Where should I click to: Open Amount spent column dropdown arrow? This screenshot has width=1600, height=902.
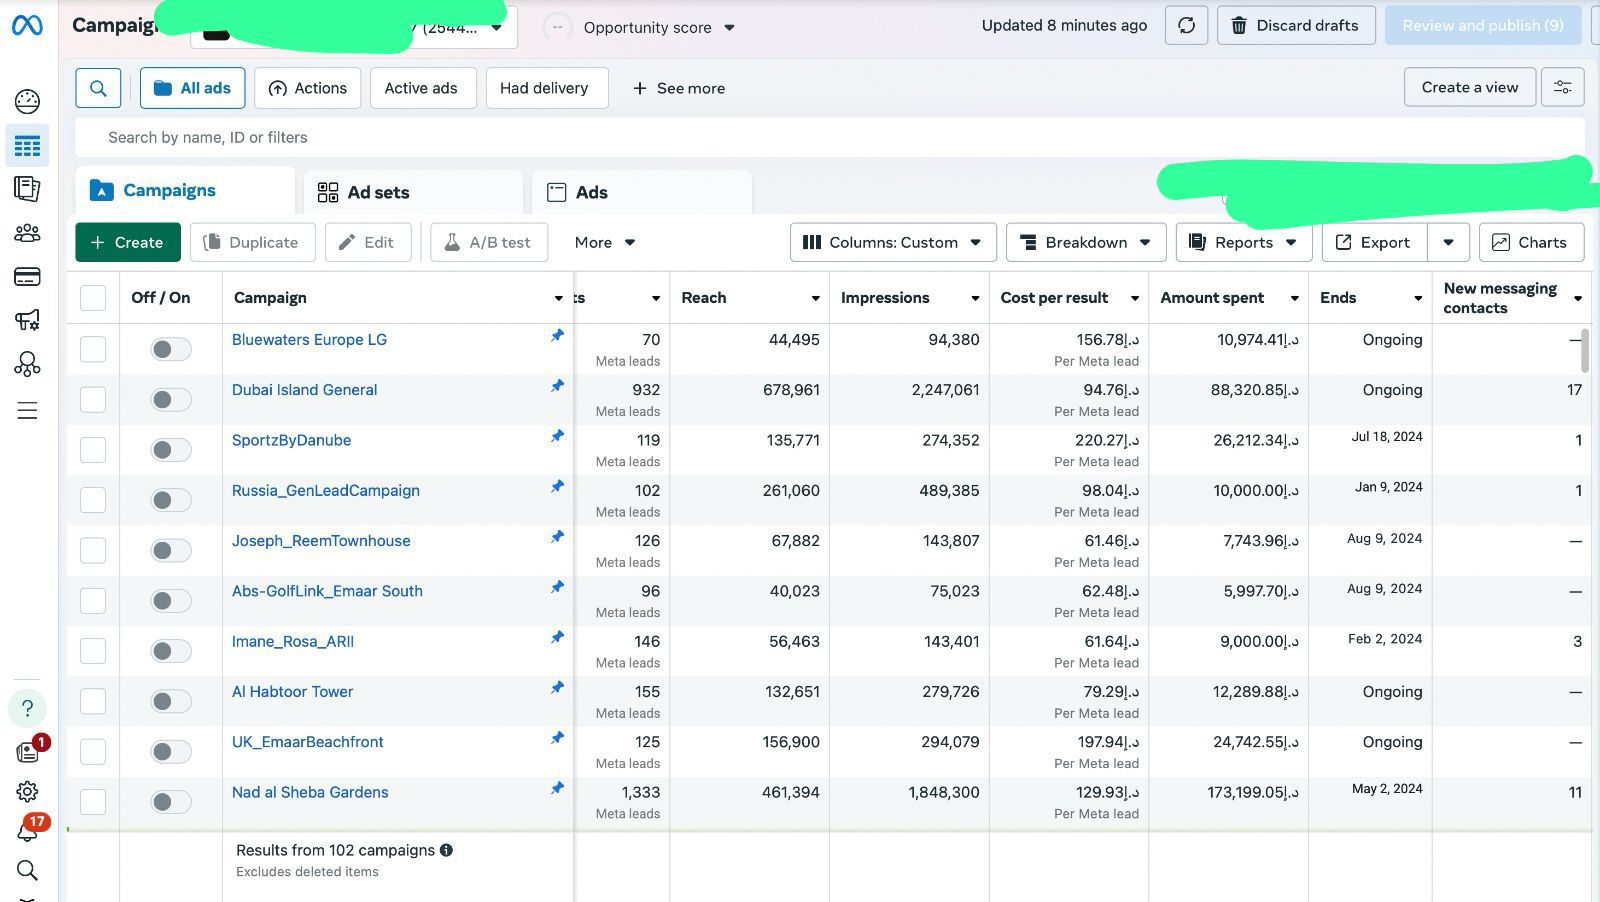1294,298
